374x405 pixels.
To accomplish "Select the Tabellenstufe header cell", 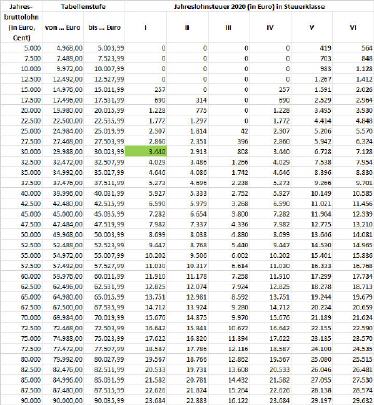I will coord(84,6).
